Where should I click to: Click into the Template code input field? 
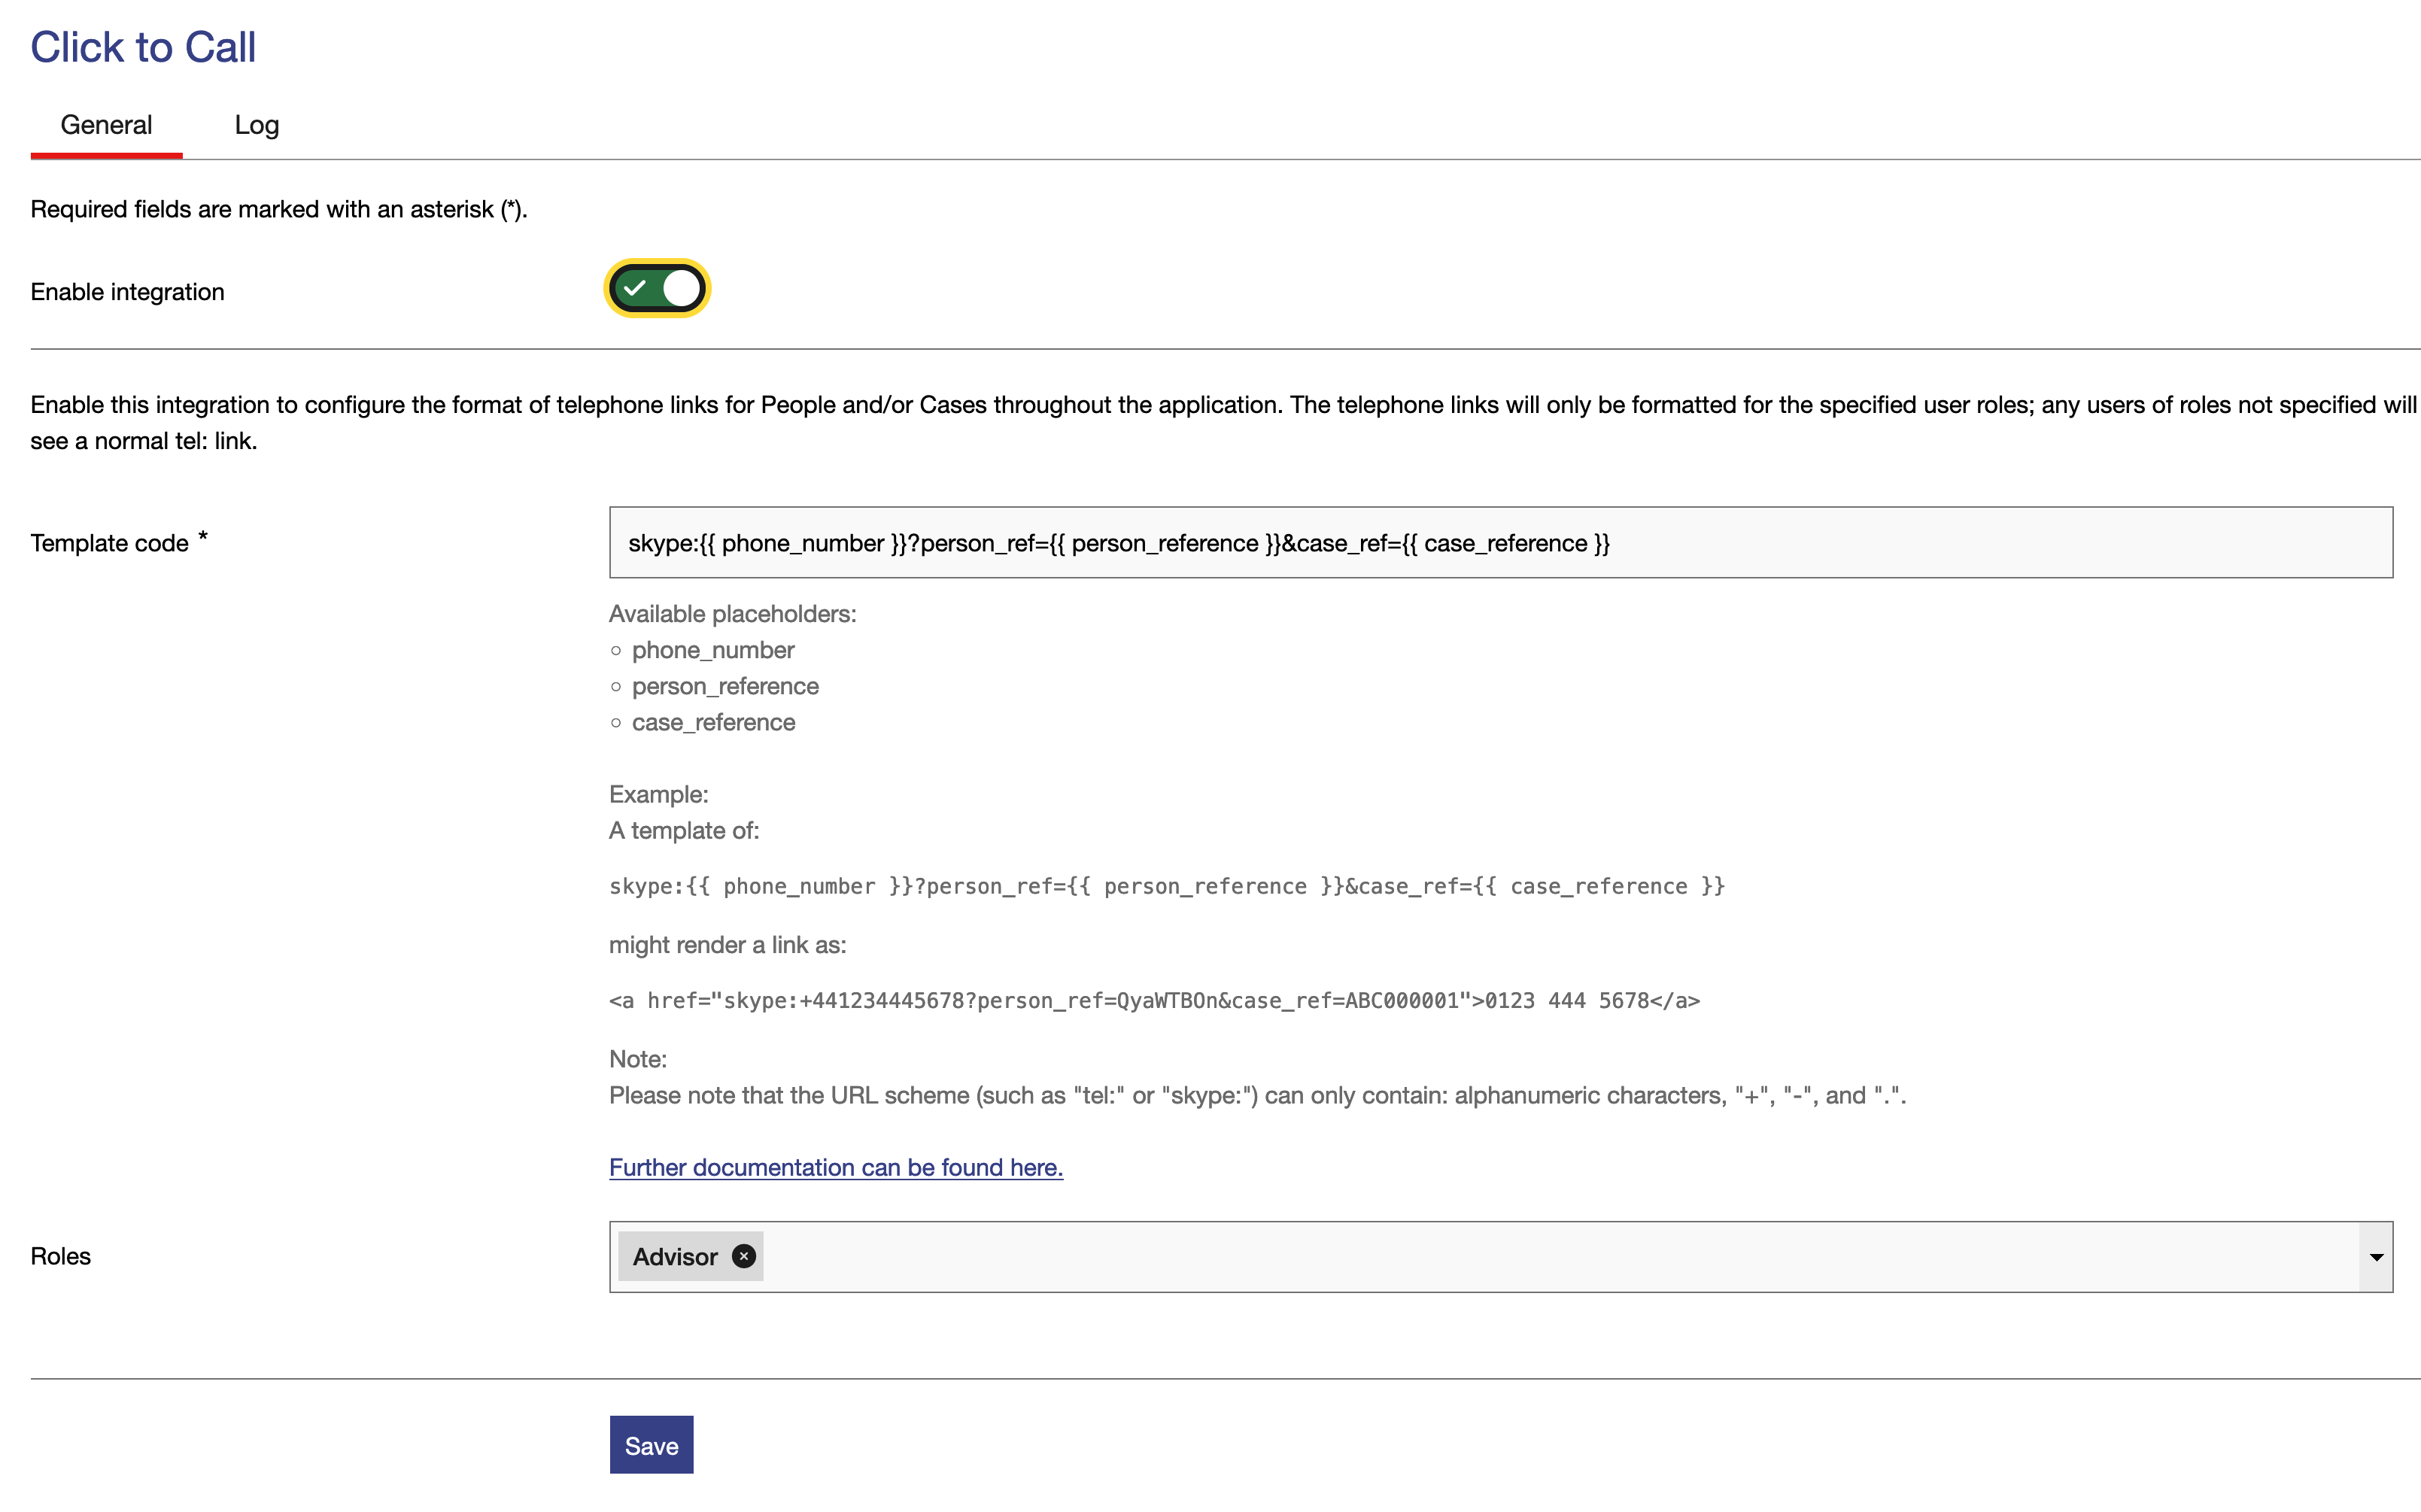click(1500, 542)
